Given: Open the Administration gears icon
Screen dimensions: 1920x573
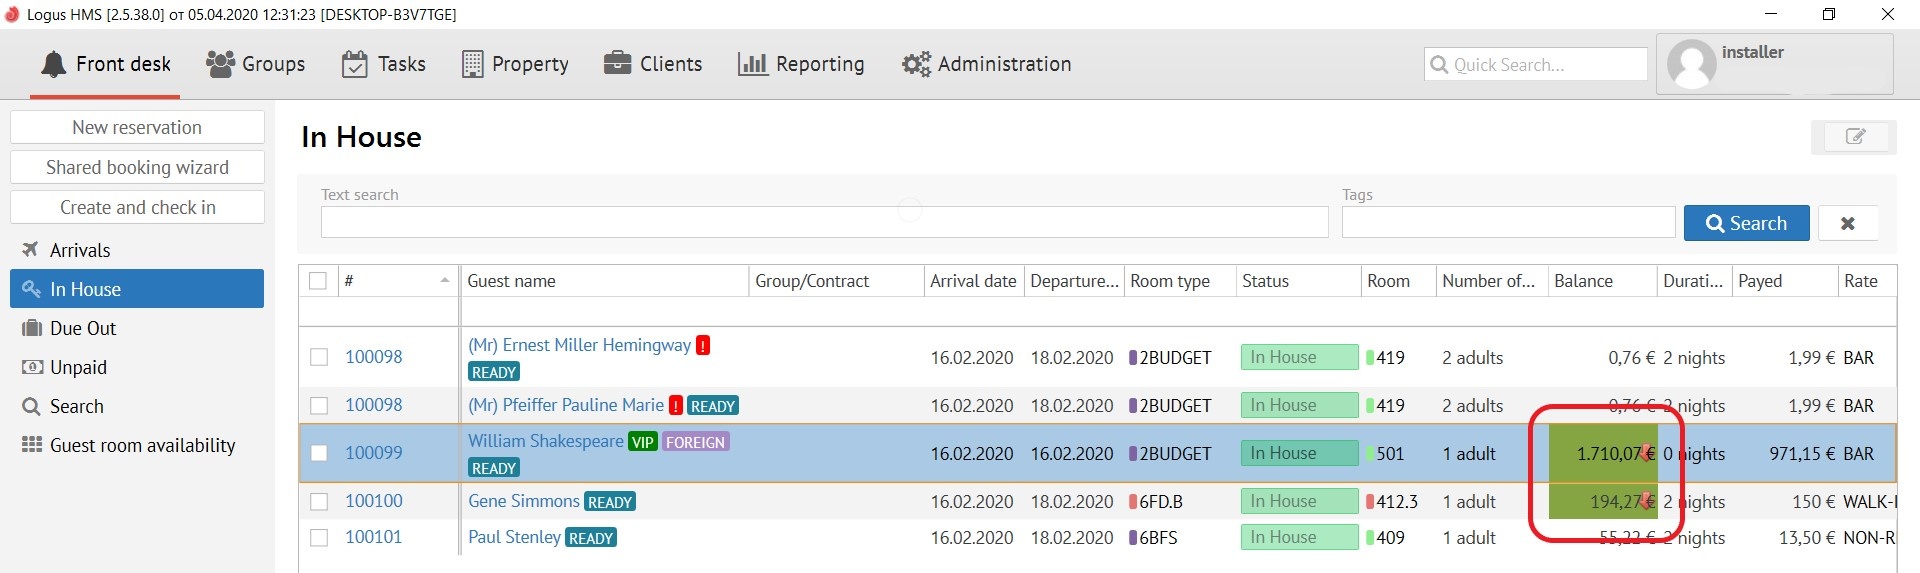Looking at the screenshot, I should 916,64.
